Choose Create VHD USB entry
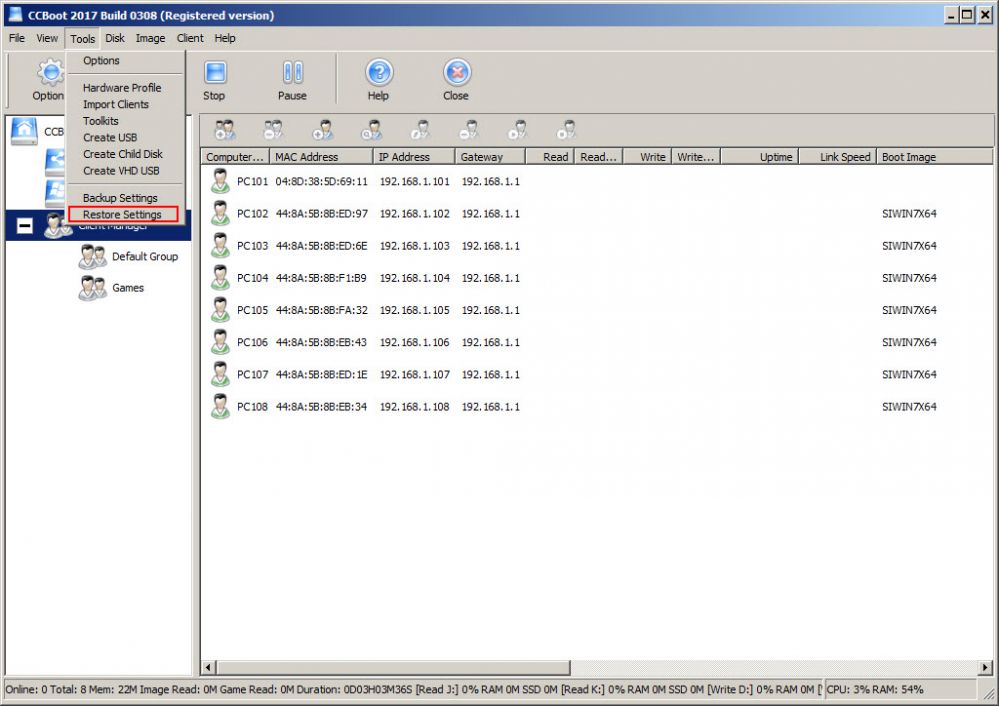Screen dimensions: 999x706 click(121, 171)
